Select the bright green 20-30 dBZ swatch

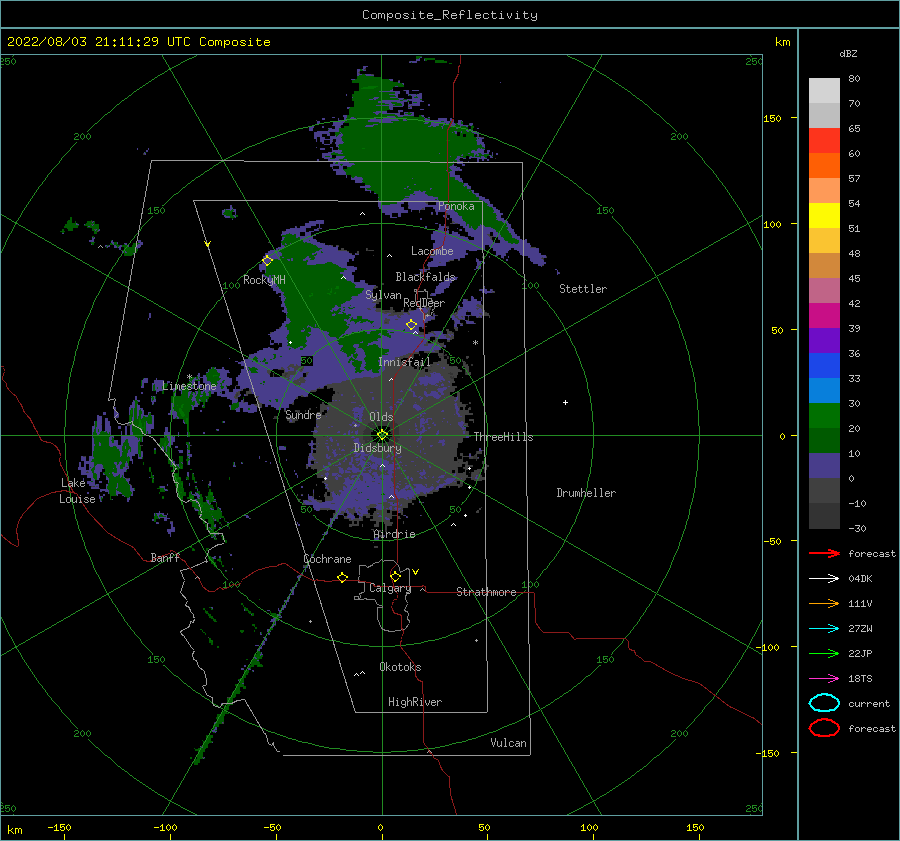click(824, 416)
